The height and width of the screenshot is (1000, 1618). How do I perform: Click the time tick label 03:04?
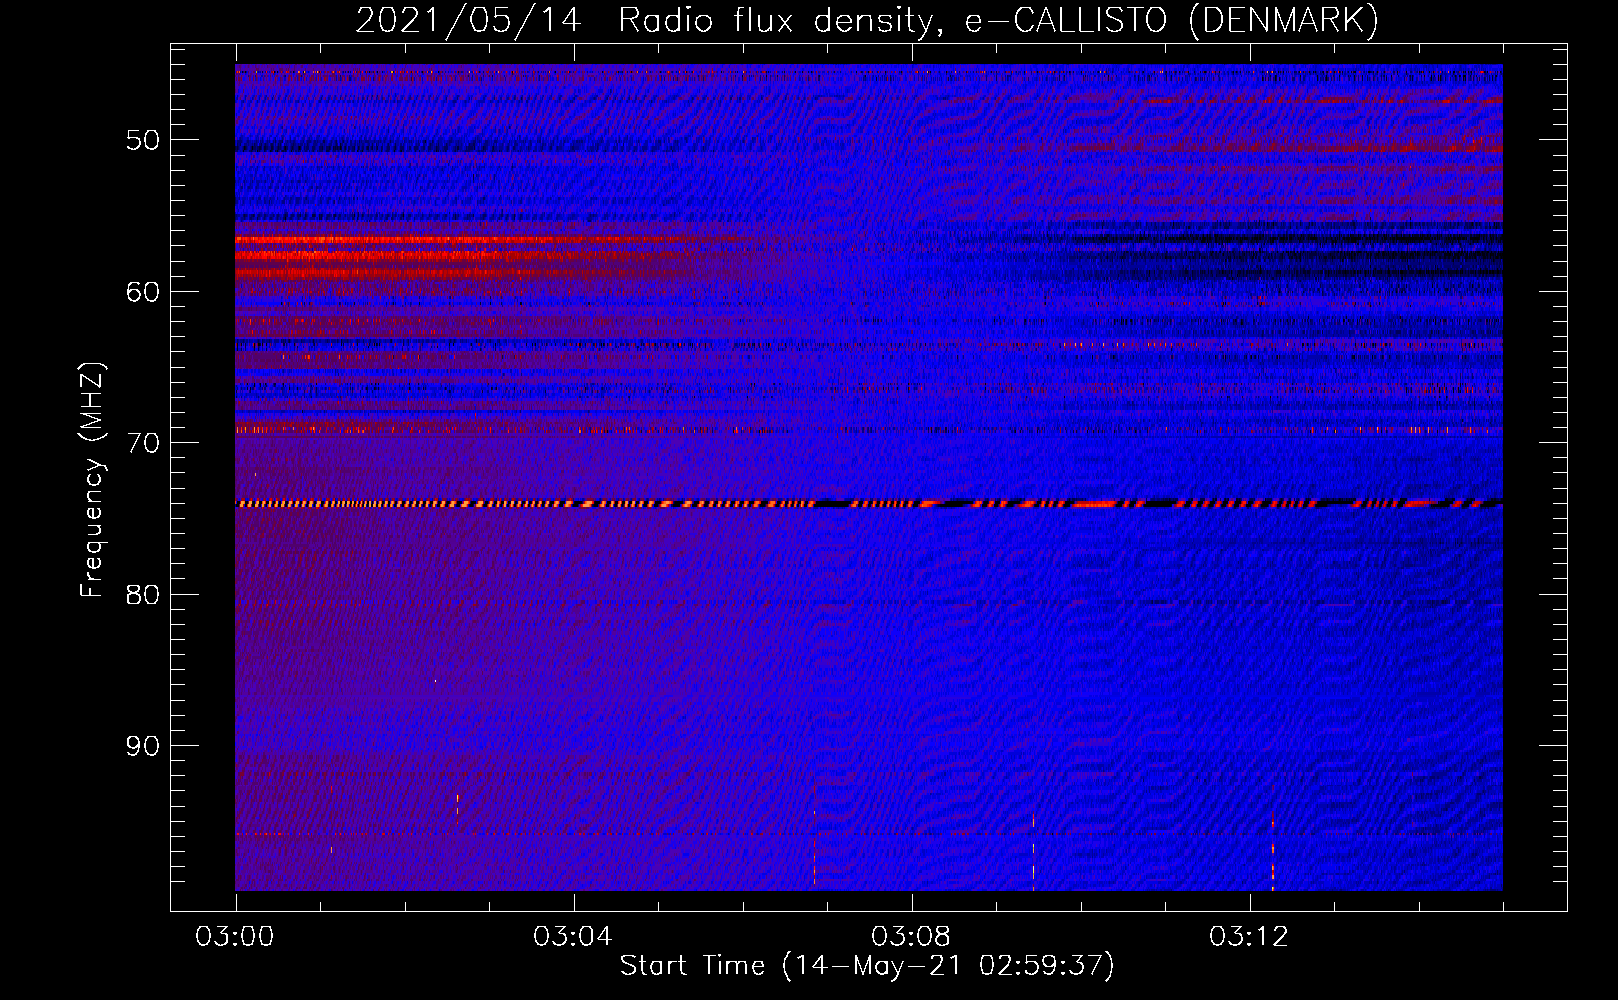573,937
